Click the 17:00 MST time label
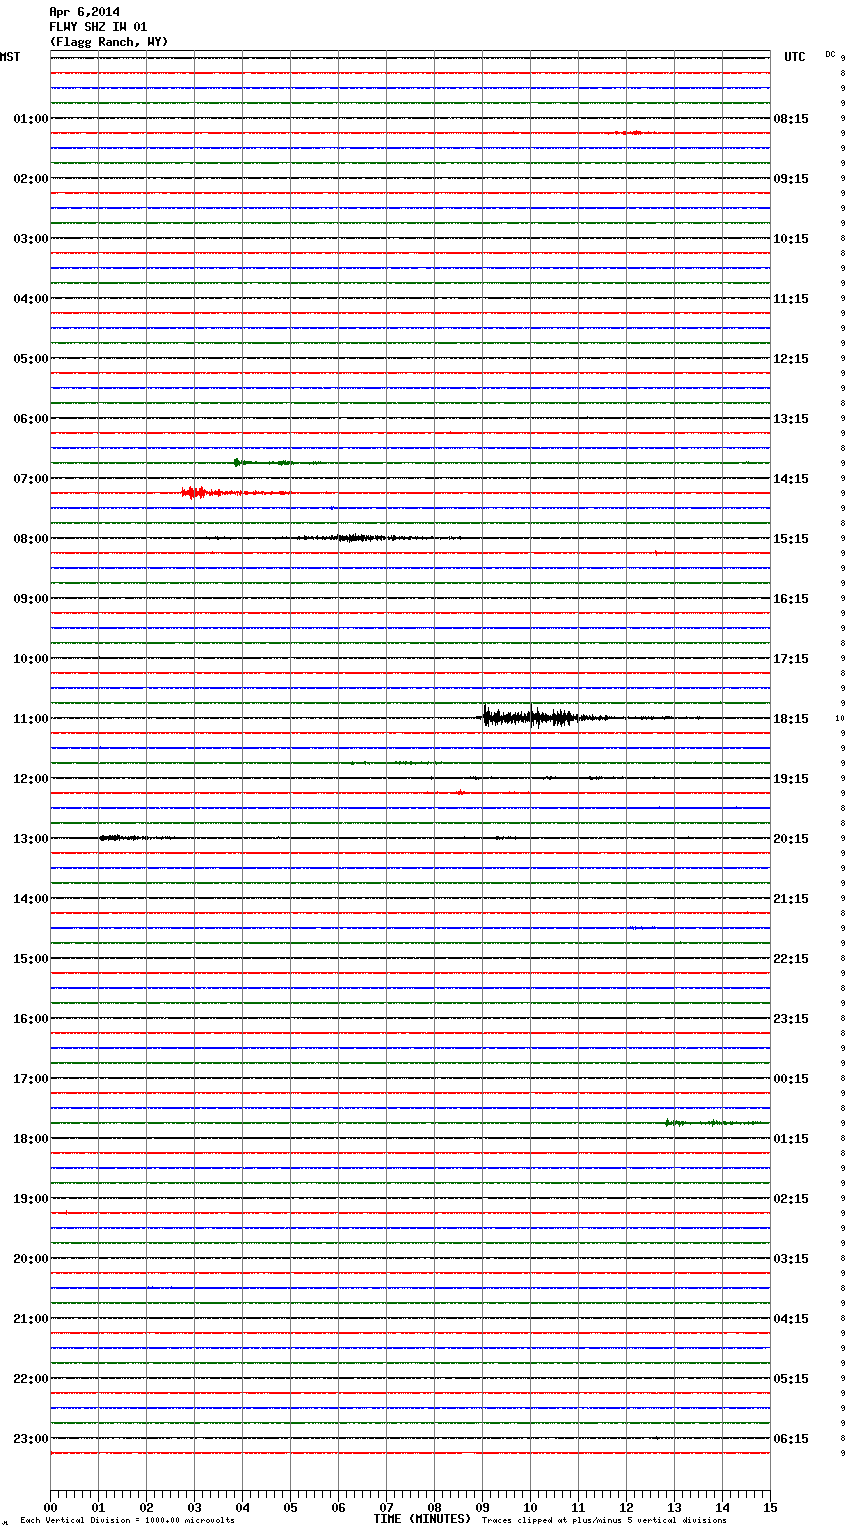Image resolution: width=850 pixels, height=1534 pixels. pos(30,1079)
